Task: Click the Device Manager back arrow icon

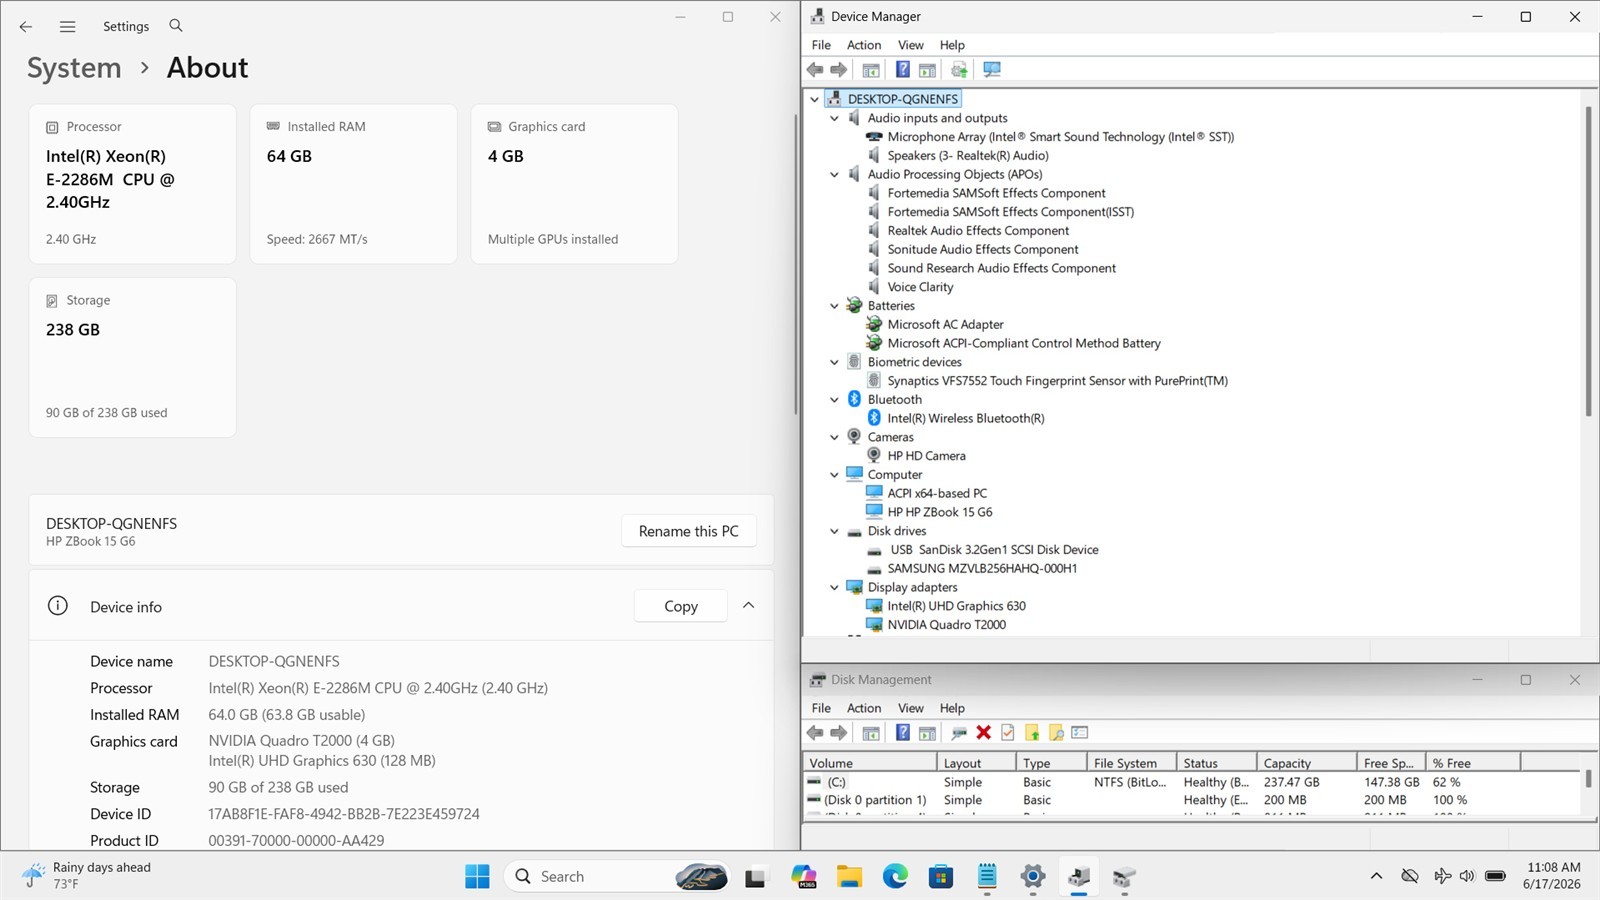Action: [815, 70]
